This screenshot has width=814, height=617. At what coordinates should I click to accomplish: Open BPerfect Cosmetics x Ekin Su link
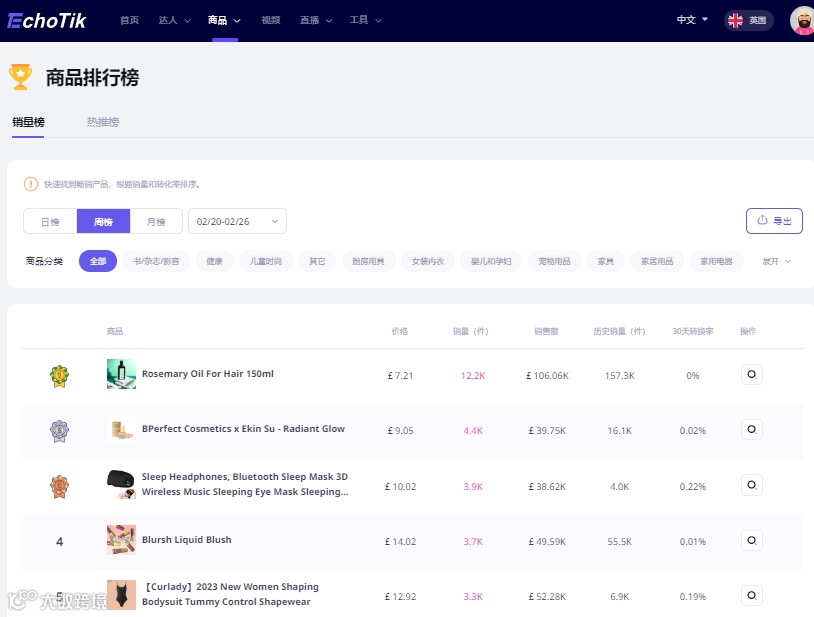[243, 429]
